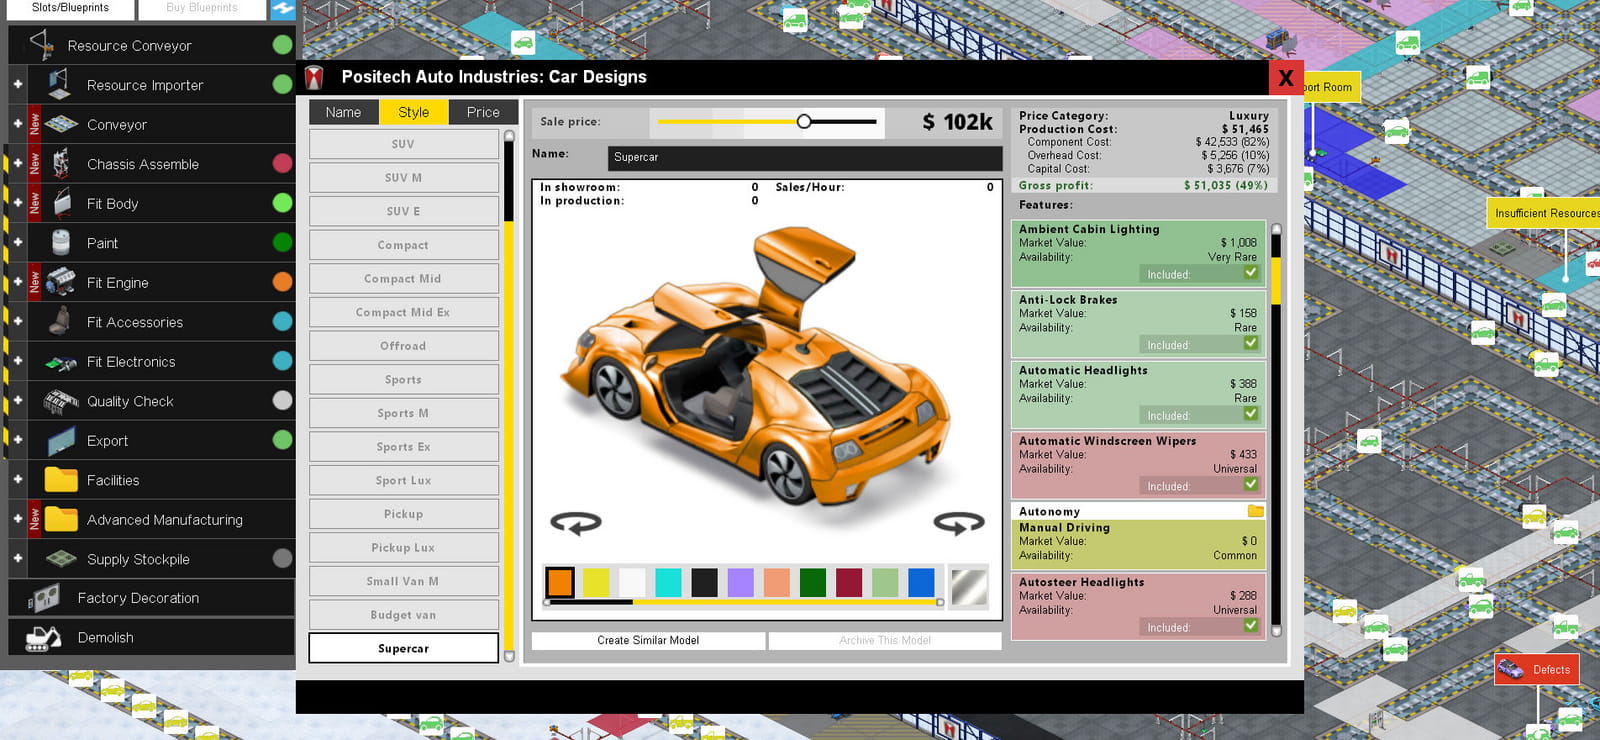1600x740 pixels.
Task: Expand the Paint plus
Action: pyautogui.click(x=17, y=243)
